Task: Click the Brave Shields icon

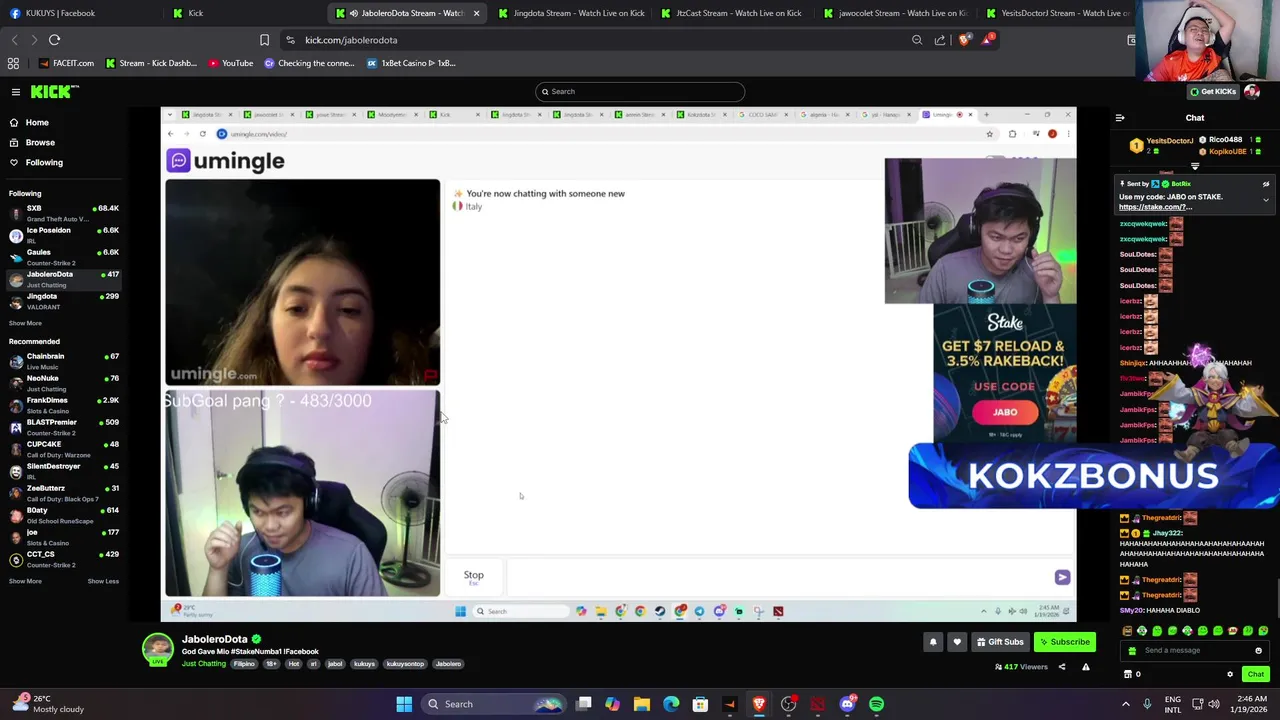Action: coord(964,40)
